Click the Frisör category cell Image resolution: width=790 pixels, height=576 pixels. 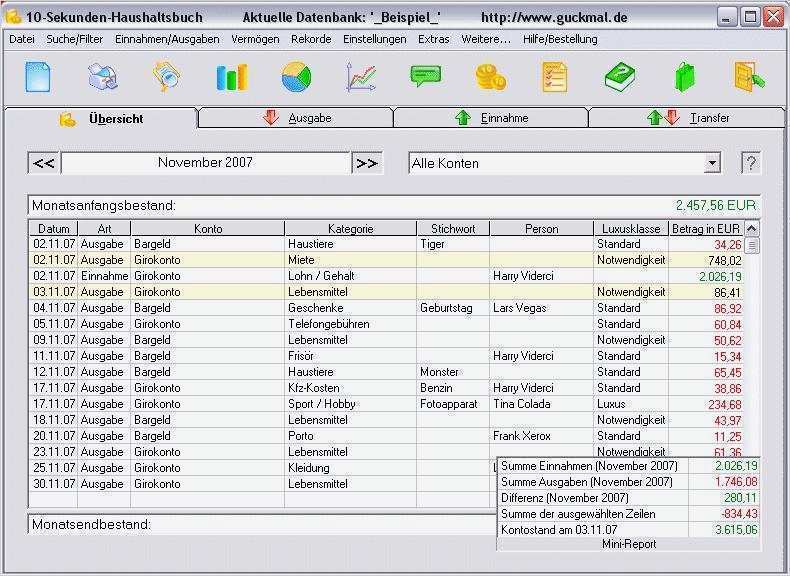tap(351, 356)
